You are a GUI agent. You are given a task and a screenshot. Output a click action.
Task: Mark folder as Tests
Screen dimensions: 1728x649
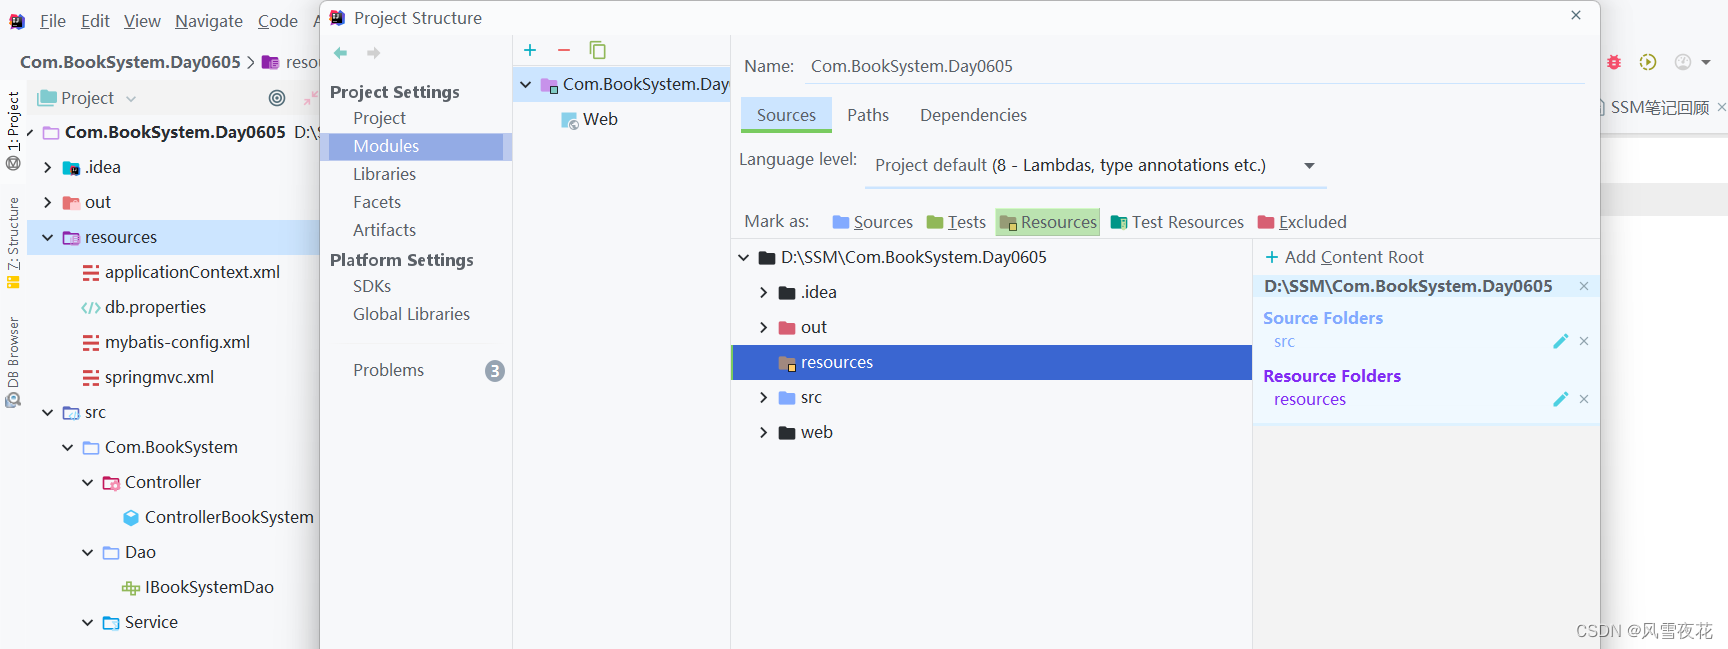[956, 222]
